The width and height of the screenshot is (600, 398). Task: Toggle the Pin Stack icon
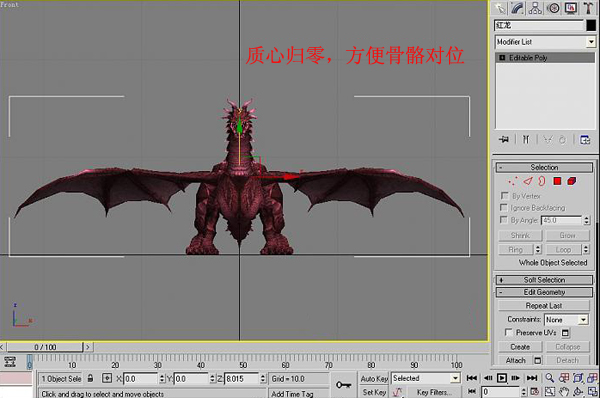(x=504, y=140)
